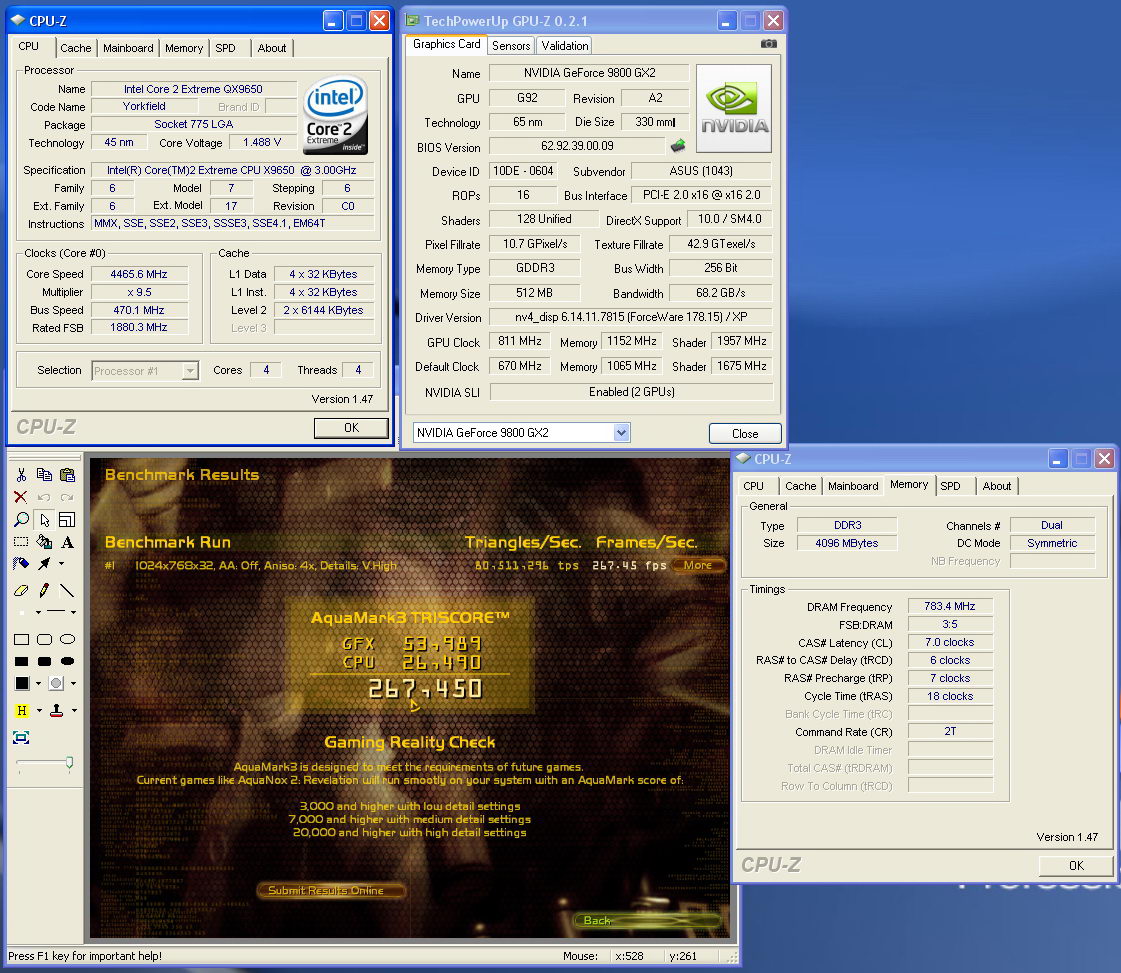Select the eraser tool

point(21,591)
